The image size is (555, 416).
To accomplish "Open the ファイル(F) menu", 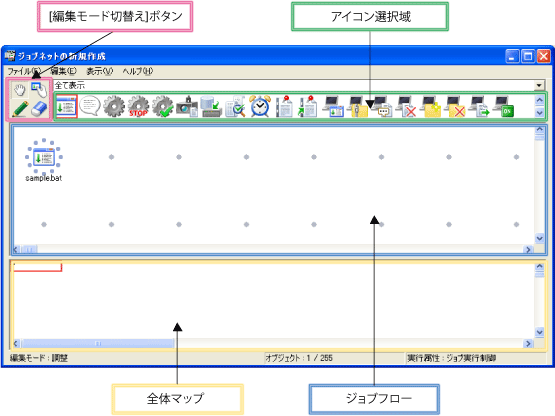I will (x=24, y=71).
